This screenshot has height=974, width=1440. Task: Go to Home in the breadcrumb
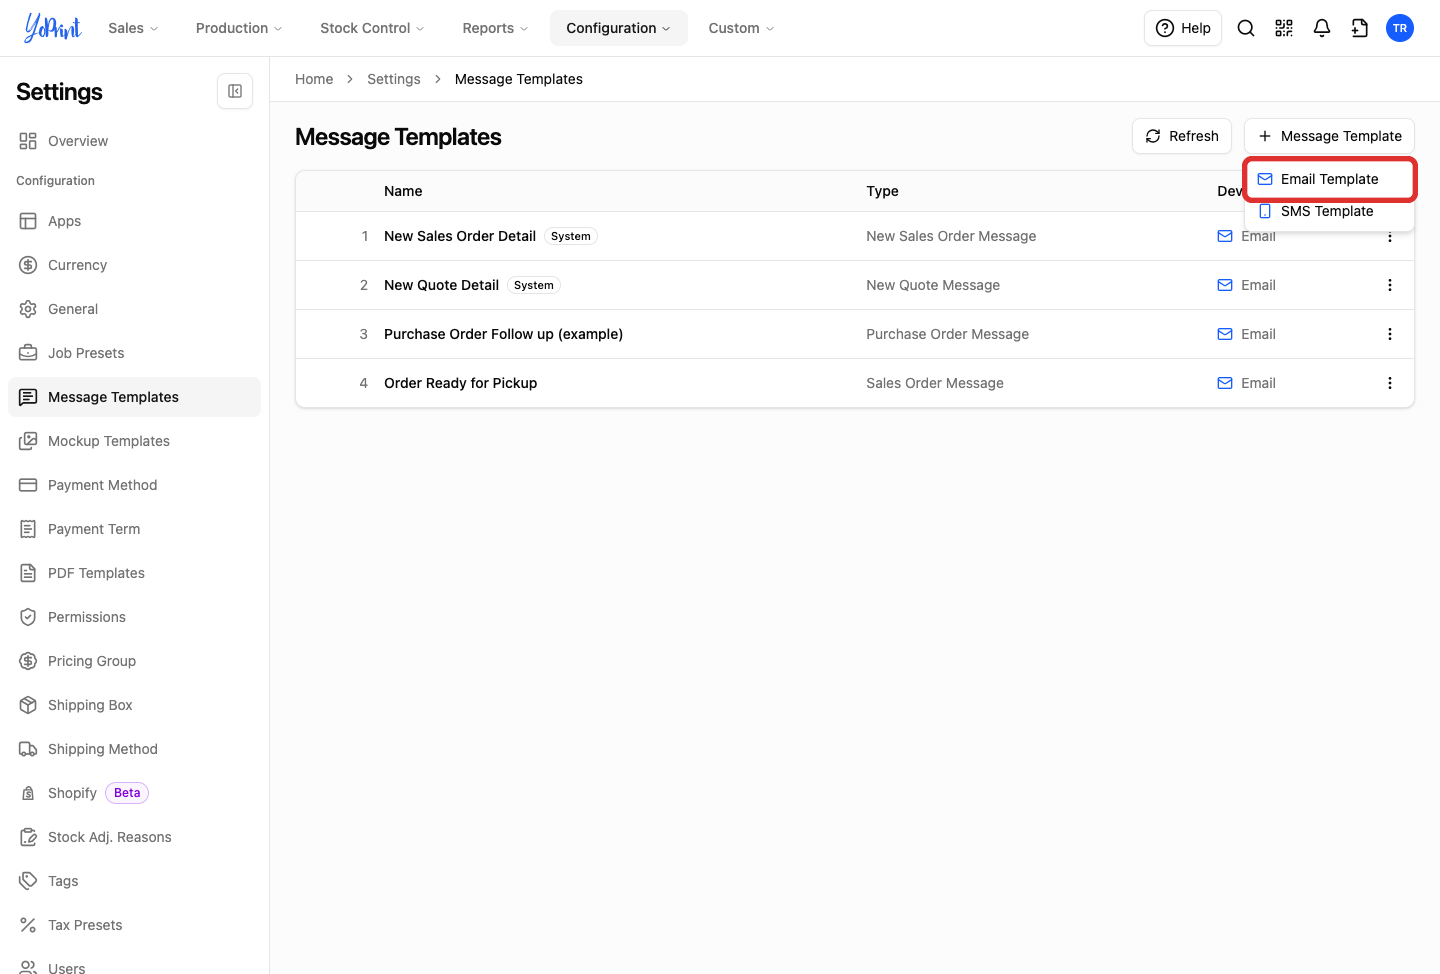[x=314, y=79]
